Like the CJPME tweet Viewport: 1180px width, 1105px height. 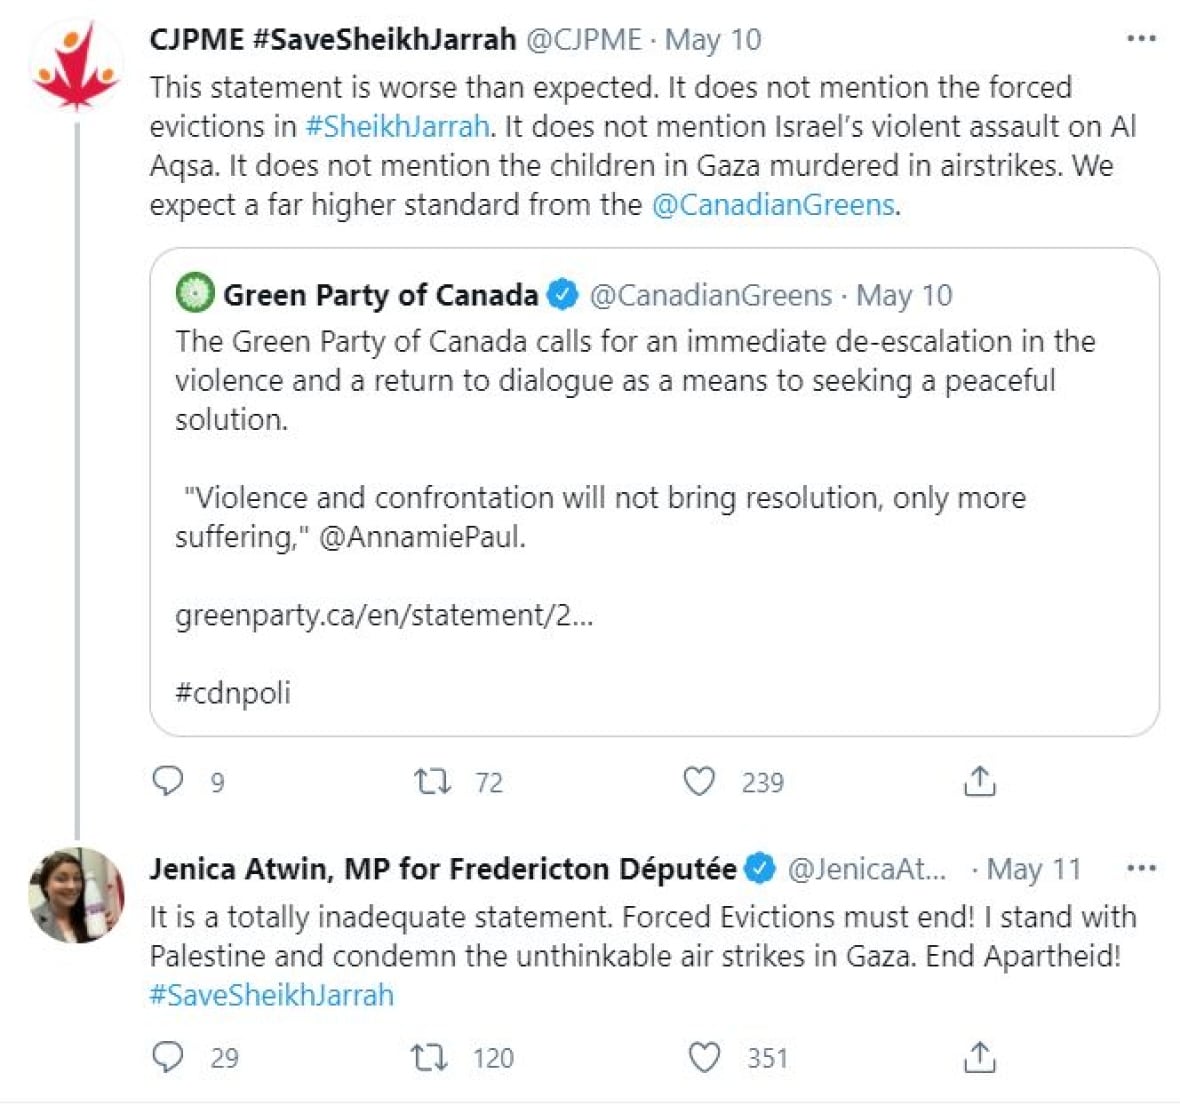[699, 781]
